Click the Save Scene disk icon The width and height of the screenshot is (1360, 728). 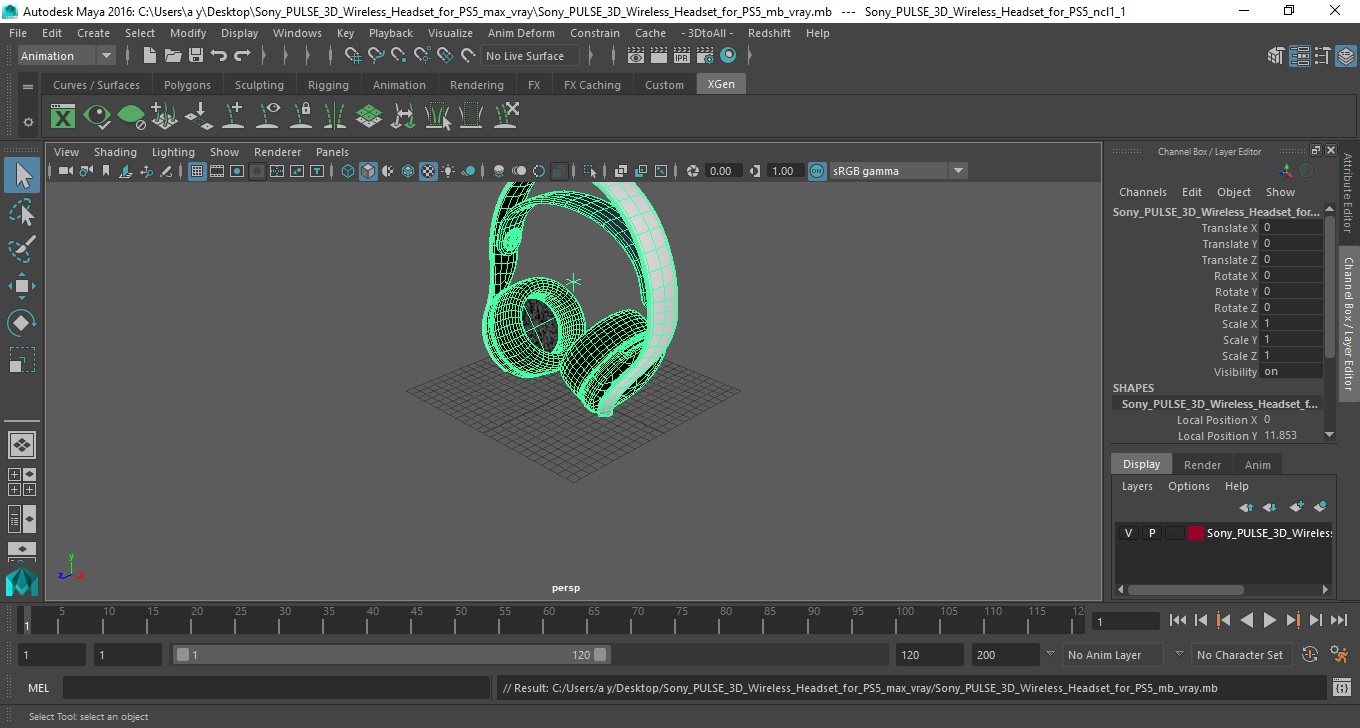(x=195, y=56)
